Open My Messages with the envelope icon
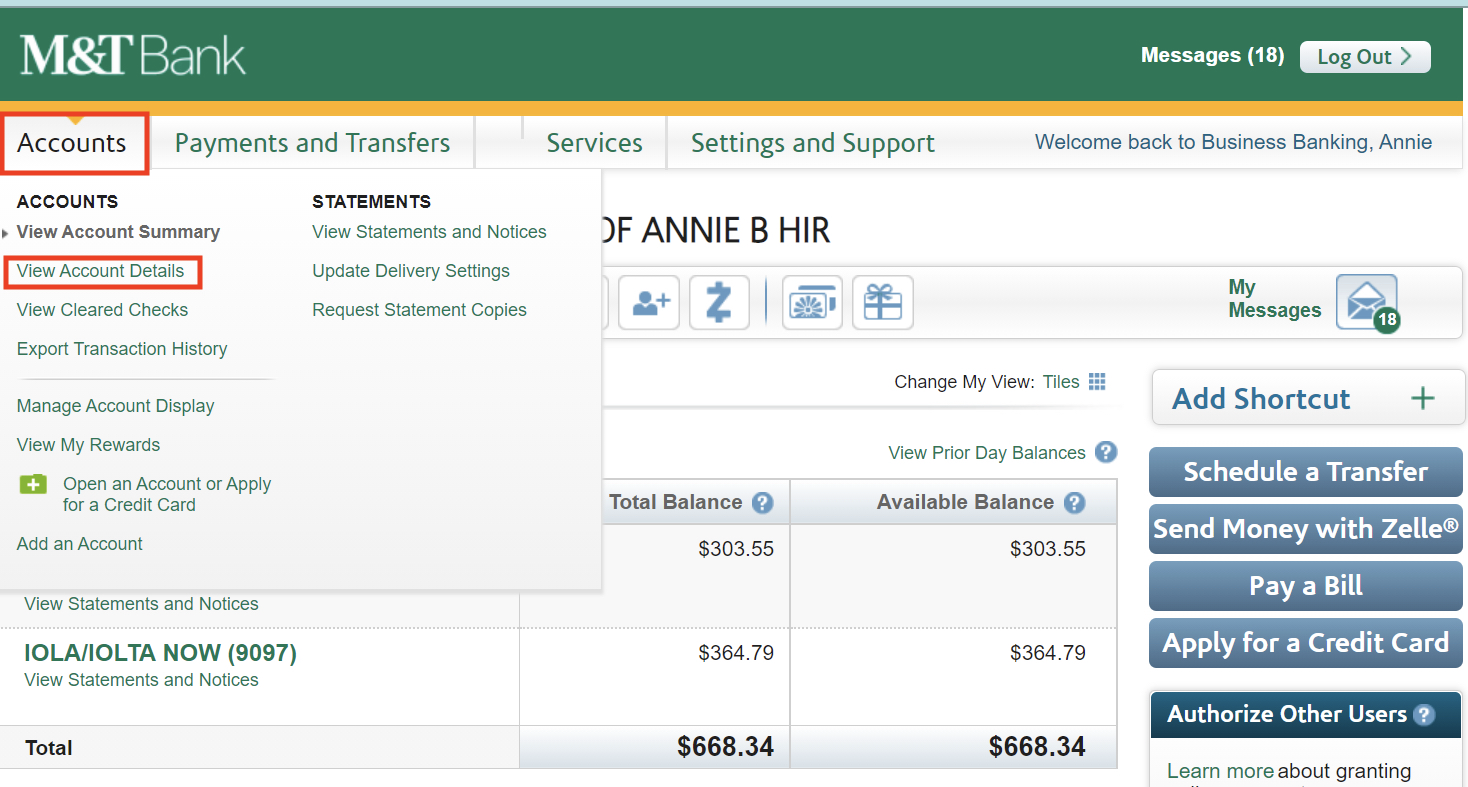 coord(1366,300)
